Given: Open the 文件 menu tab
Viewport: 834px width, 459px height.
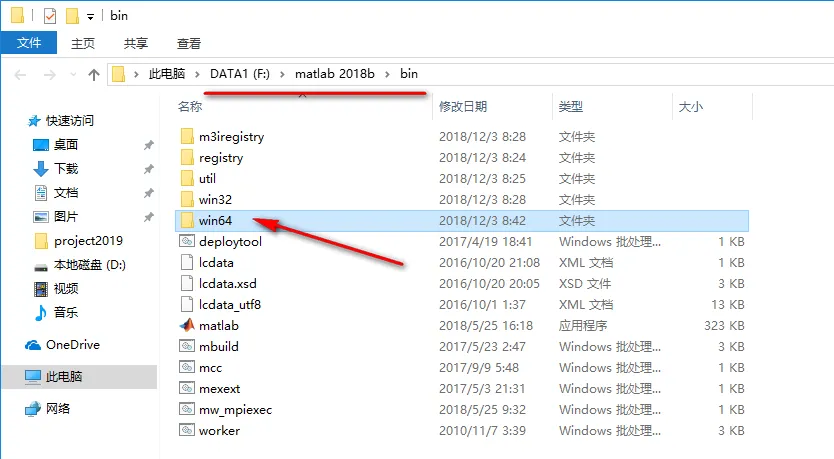Looking at the screenshot, I should pyautogui.click(x=29, y=43).
